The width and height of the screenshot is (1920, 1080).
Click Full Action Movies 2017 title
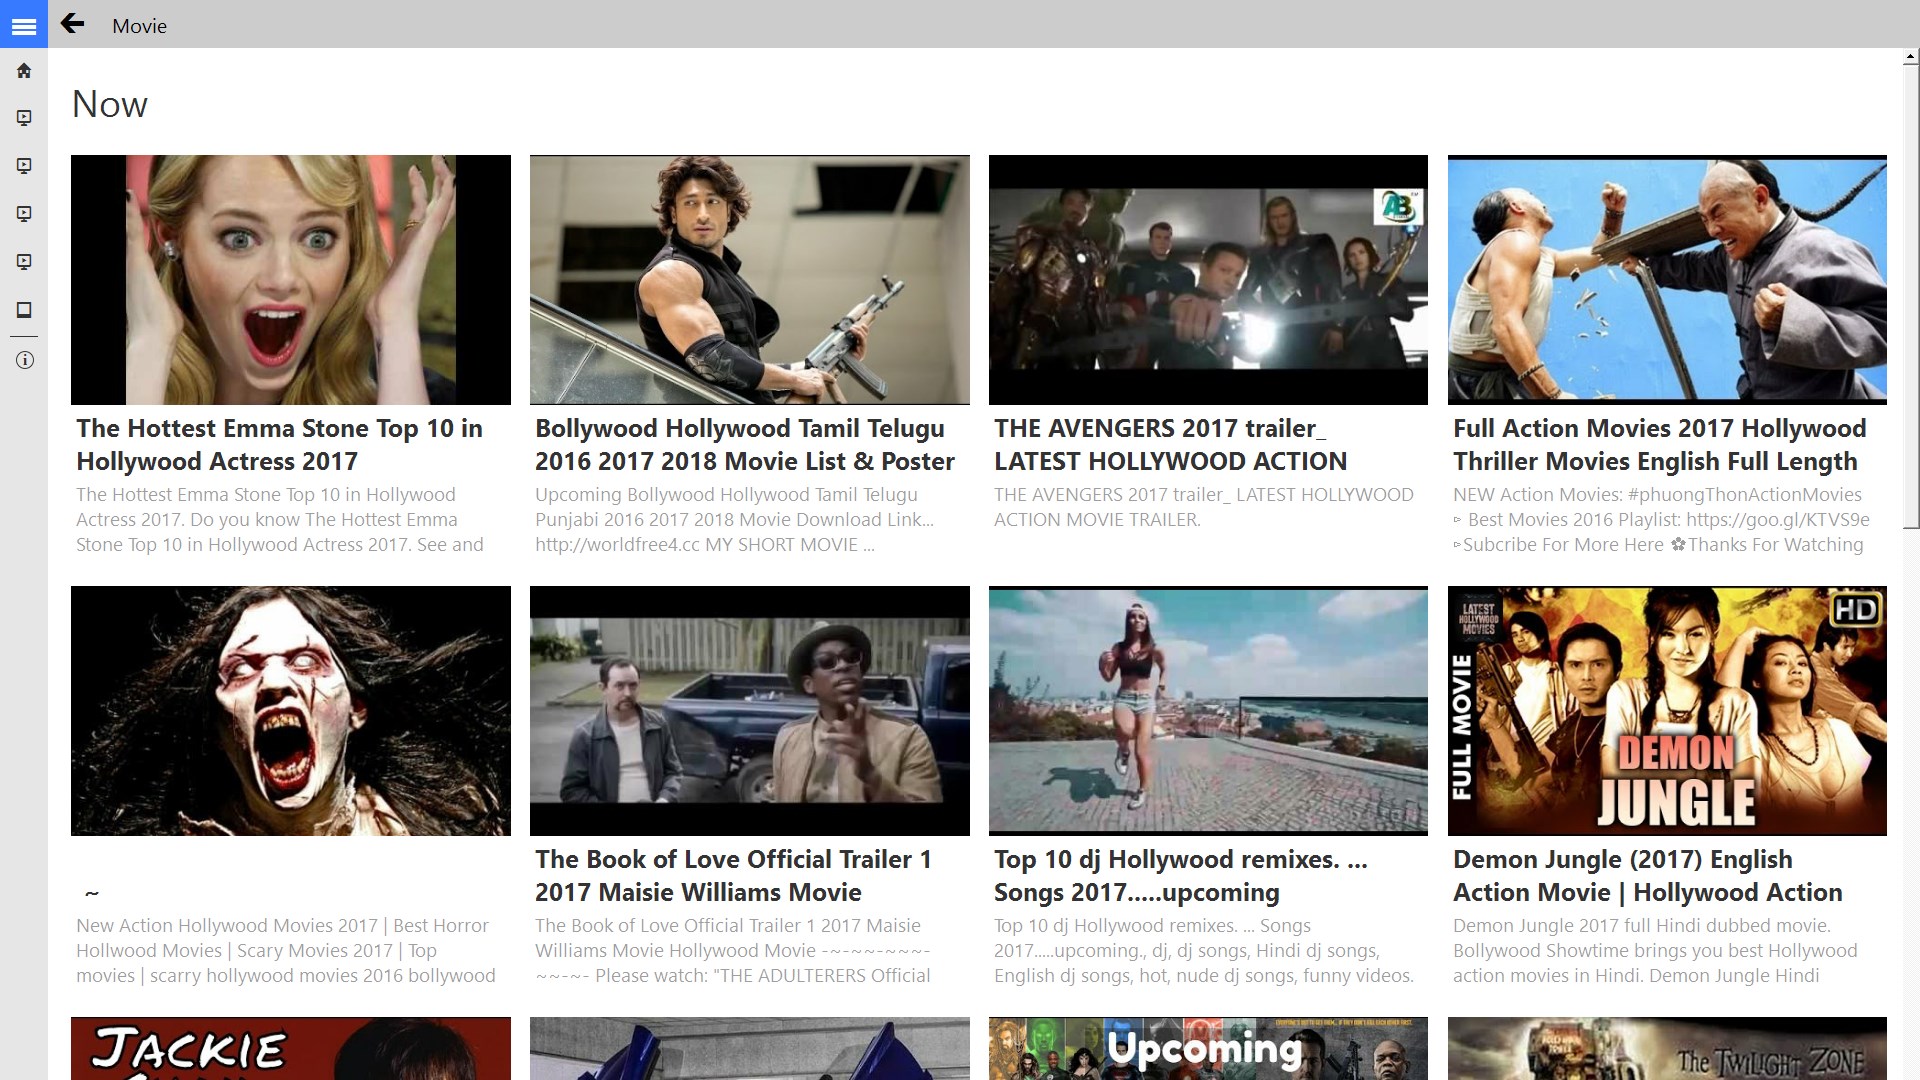point(1659,444)
